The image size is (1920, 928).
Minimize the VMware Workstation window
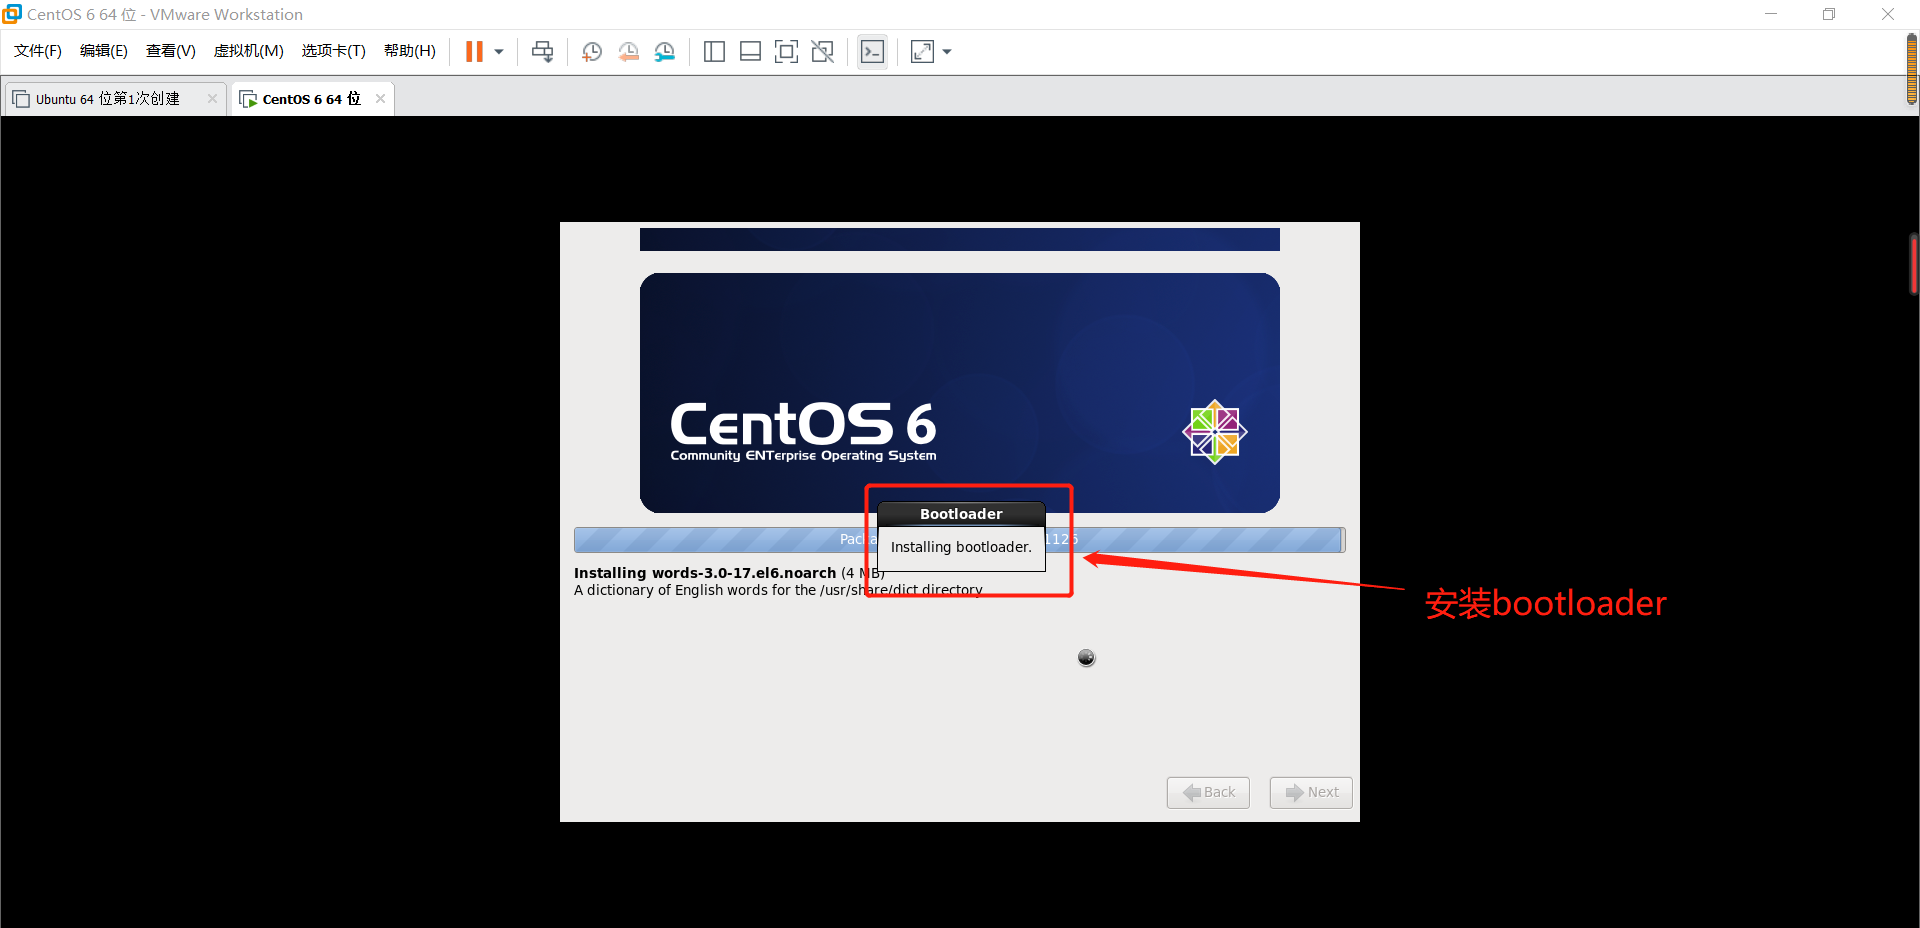1771,14
